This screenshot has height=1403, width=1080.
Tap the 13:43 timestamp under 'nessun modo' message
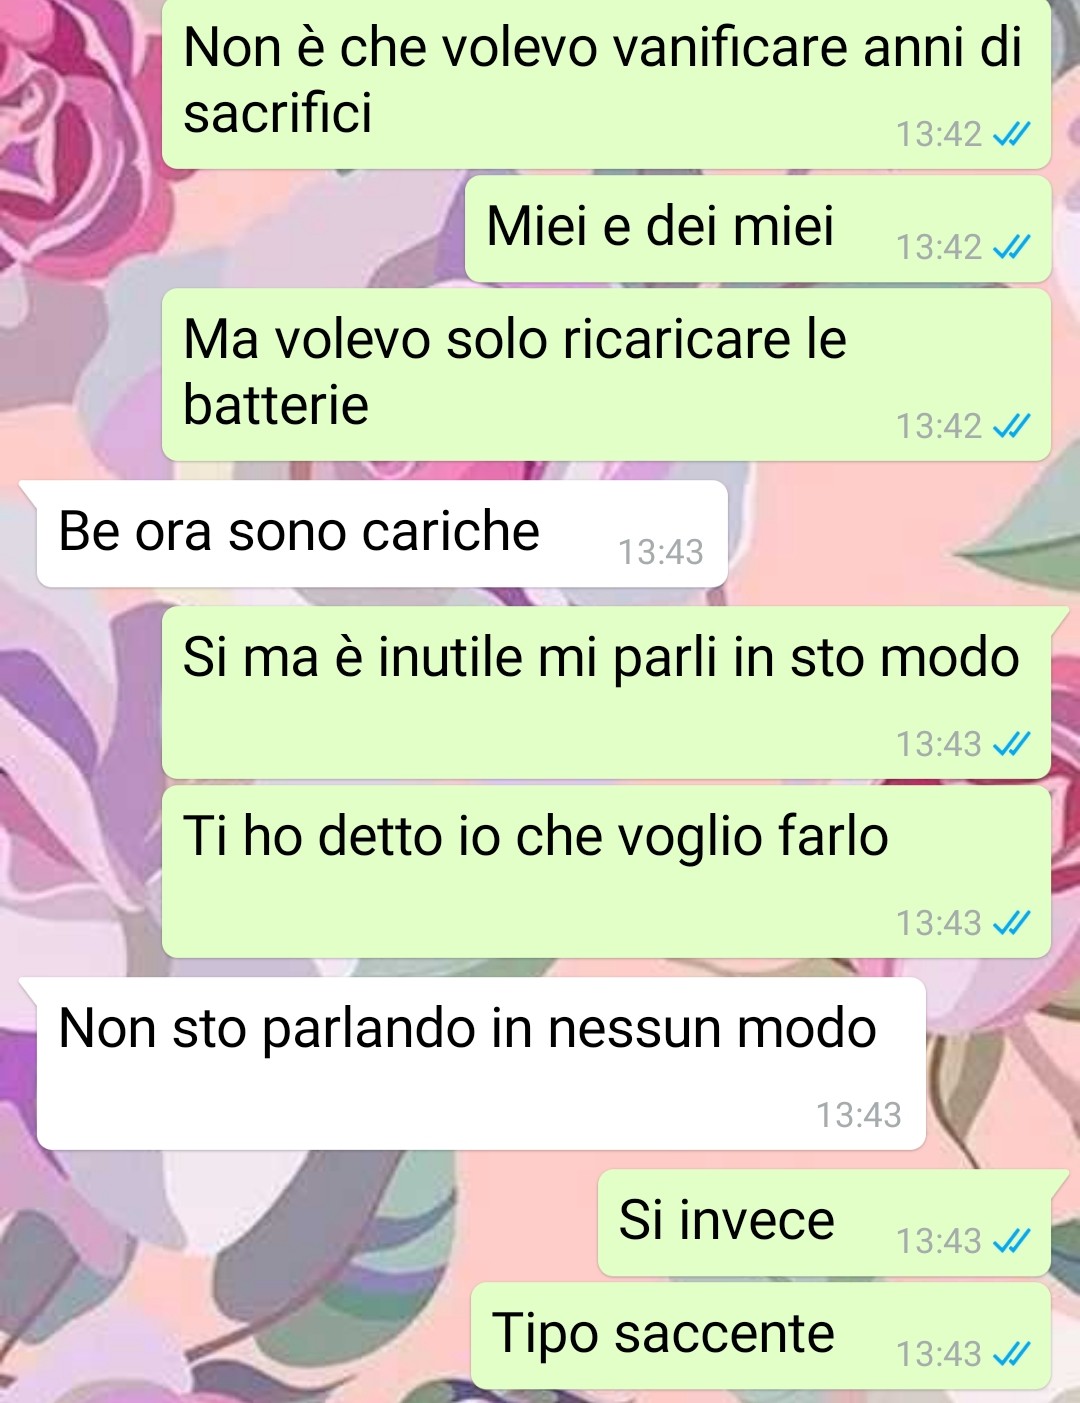pos(859,1115)
